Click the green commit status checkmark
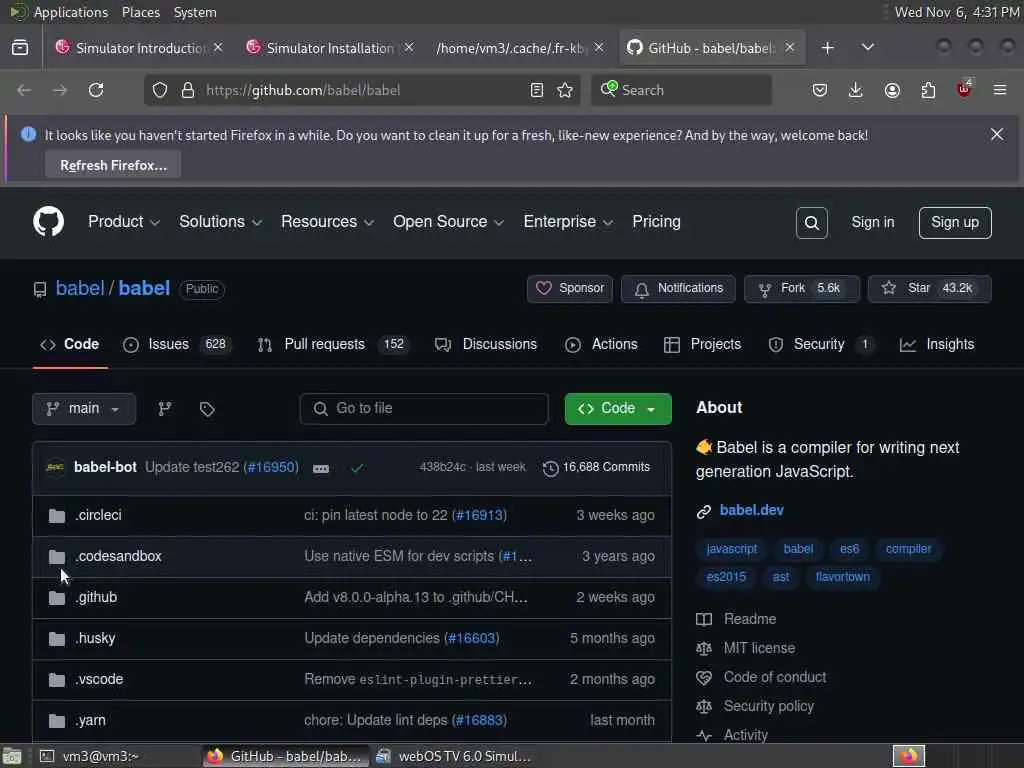The width and height of the screenshot is (1024, 768). [357, 468]
